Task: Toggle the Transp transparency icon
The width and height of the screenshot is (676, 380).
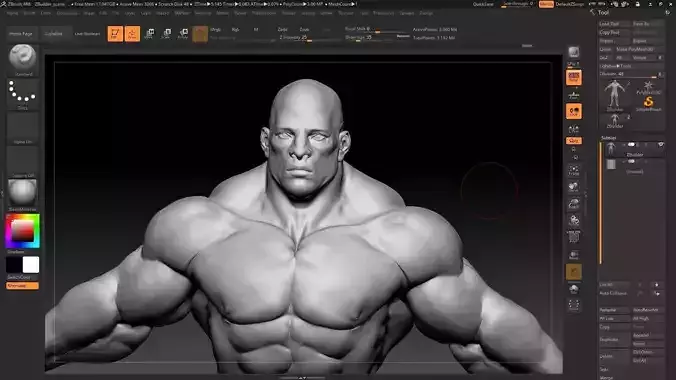Action: [574, 254]
